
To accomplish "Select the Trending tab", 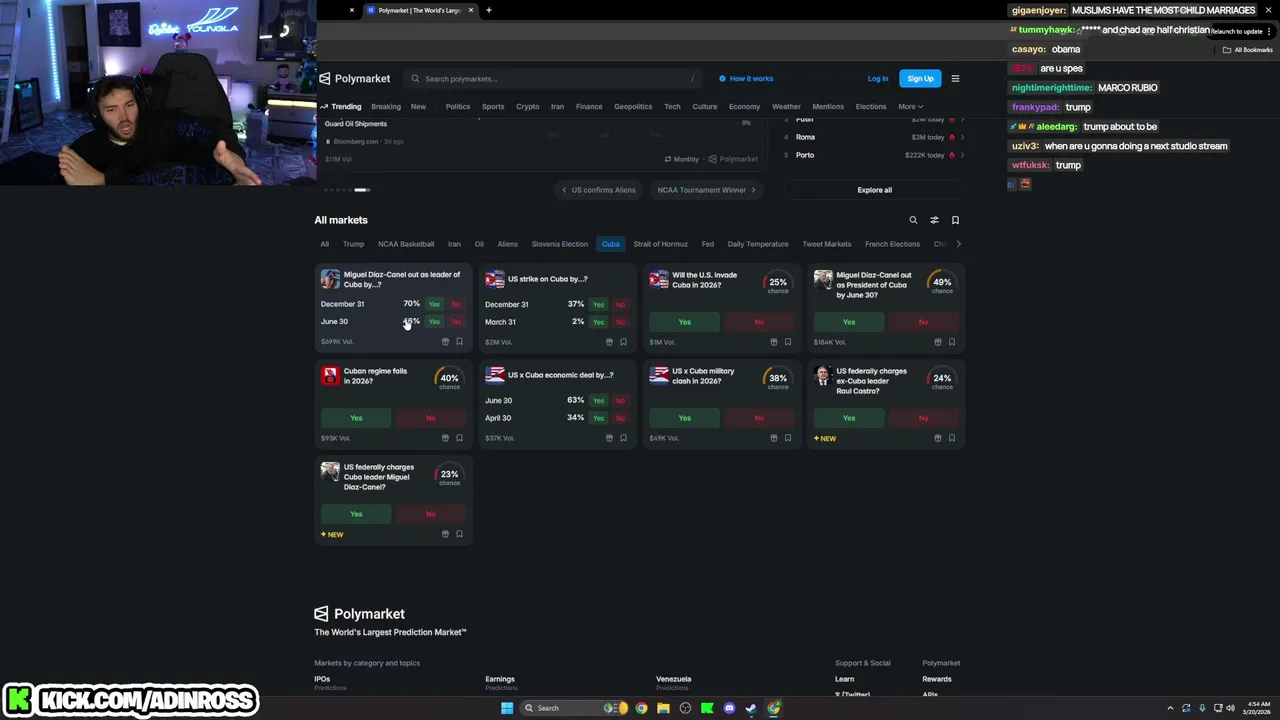I will [x=341, y=106].
